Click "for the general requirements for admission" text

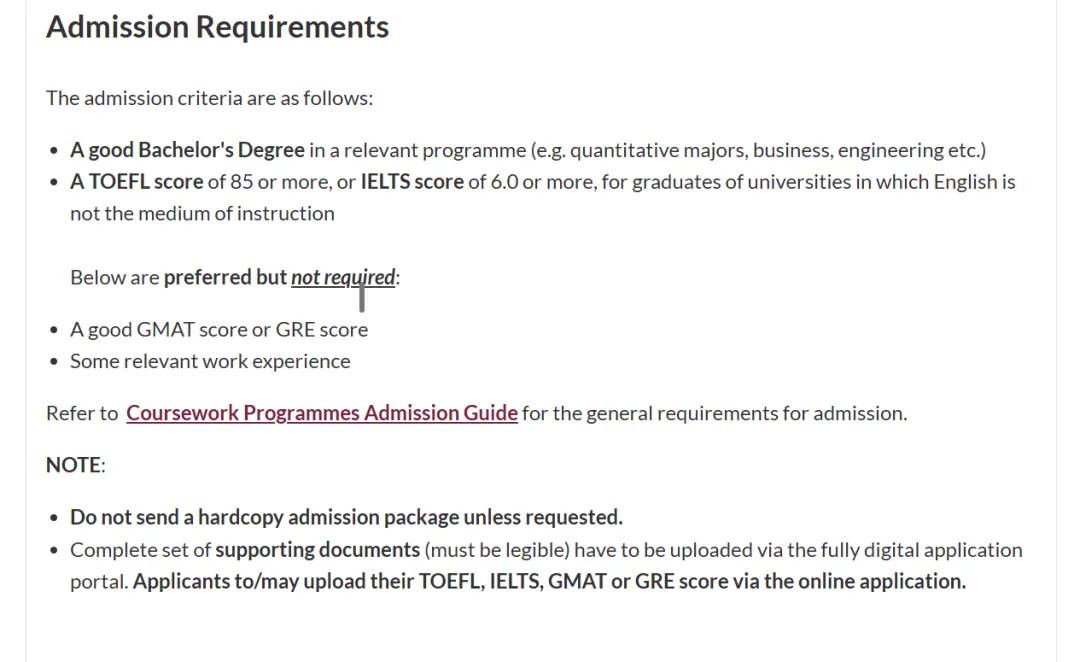coord(714,413)
